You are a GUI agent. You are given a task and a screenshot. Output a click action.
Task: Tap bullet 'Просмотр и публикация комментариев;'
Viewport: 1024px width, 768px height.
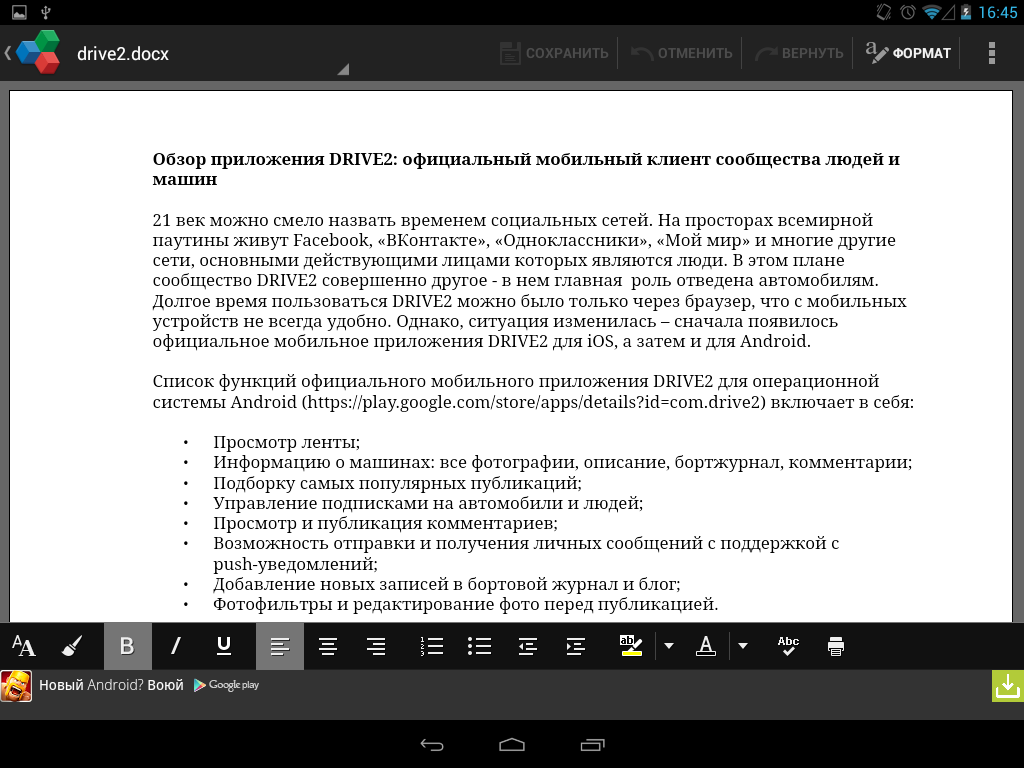pos(385,524)
